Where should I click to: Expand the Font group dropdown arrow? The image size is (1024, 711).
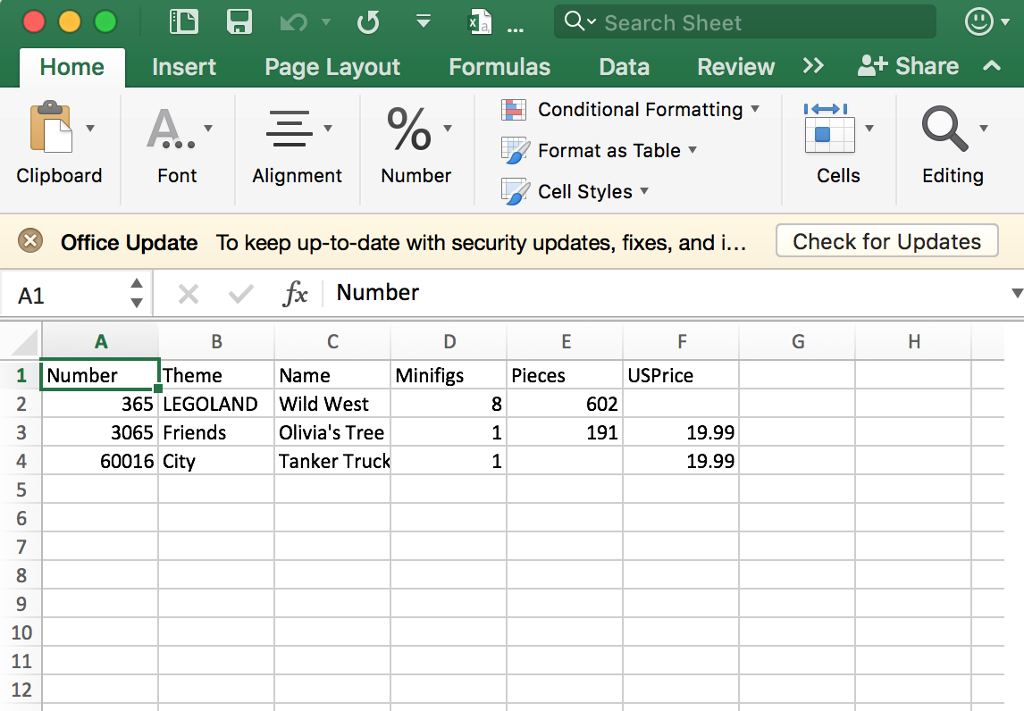[x=208, y=128]
